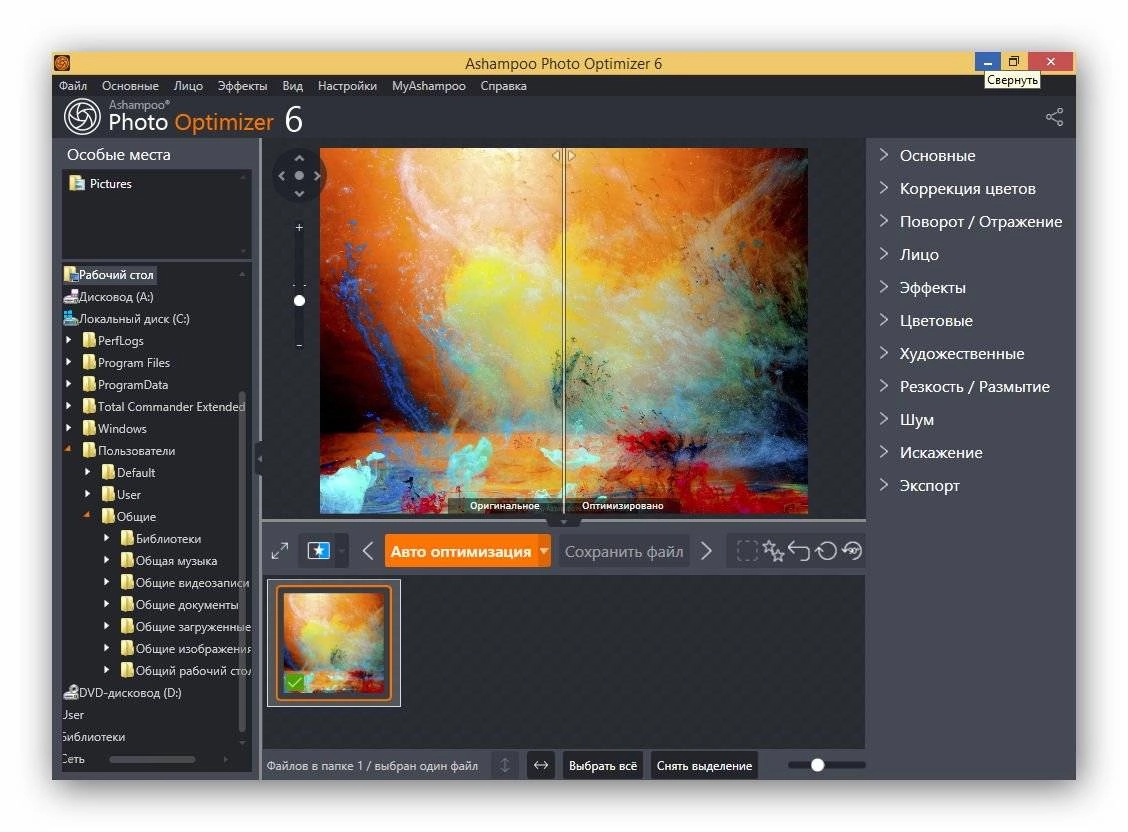Click the zoom slider handle beside the preview
This screenshot has width=1128, height=832.
point(299,301)
